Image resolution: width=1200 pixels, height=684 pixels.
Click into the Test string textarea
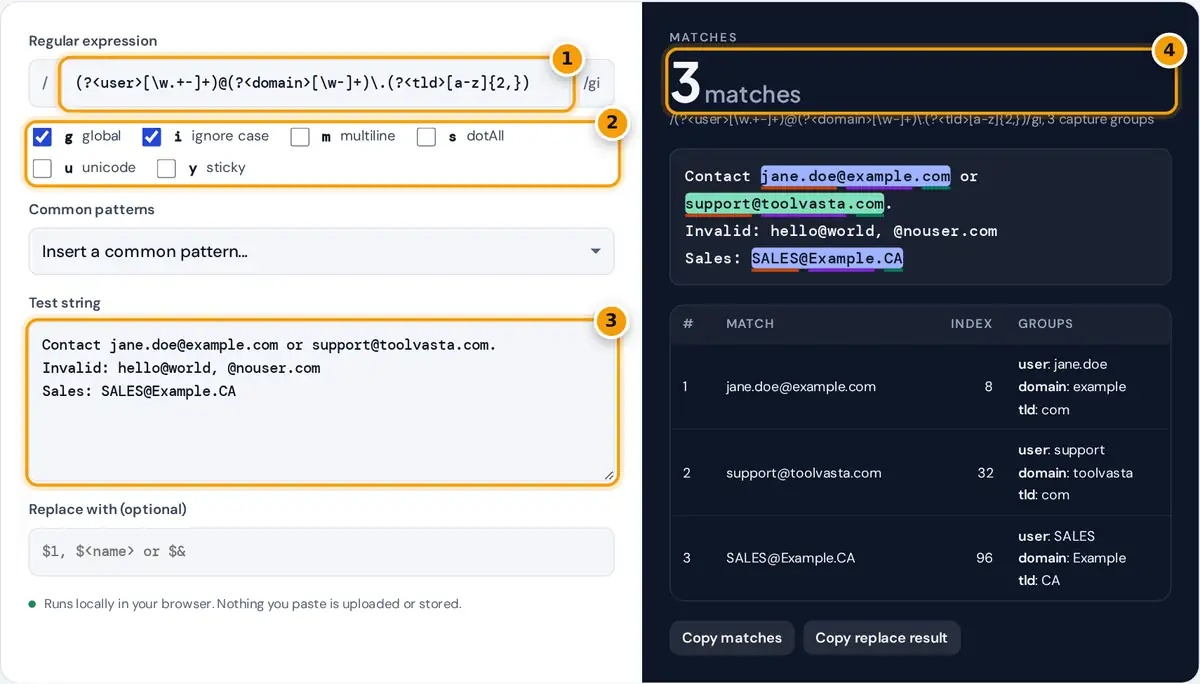tap(321, 402)
